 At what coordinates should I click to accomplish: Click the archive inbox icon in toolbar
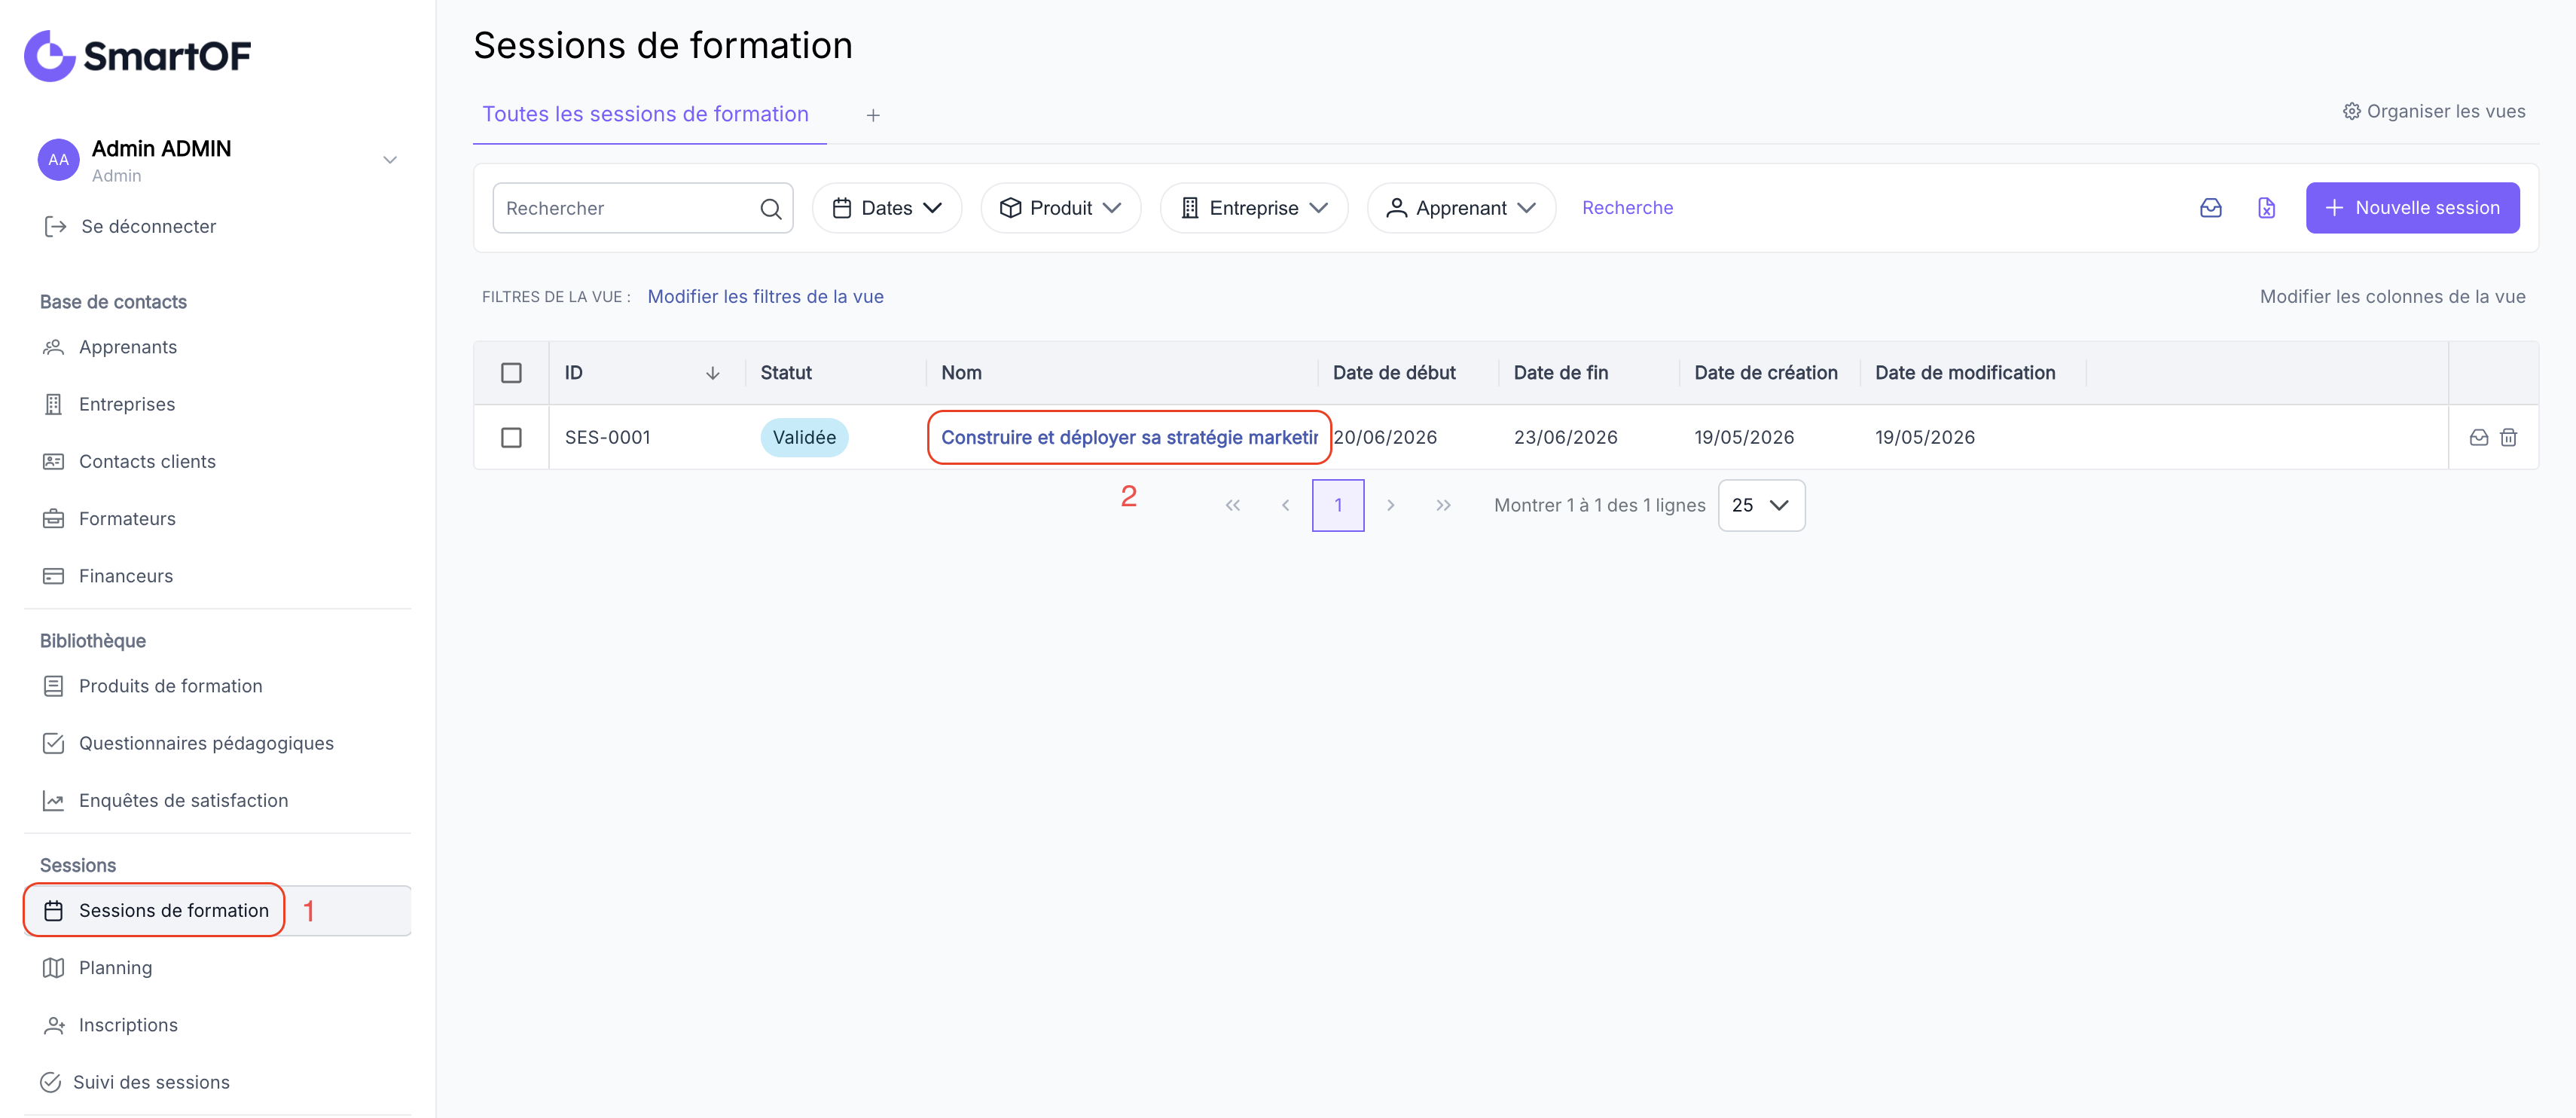pos(2210,208)
